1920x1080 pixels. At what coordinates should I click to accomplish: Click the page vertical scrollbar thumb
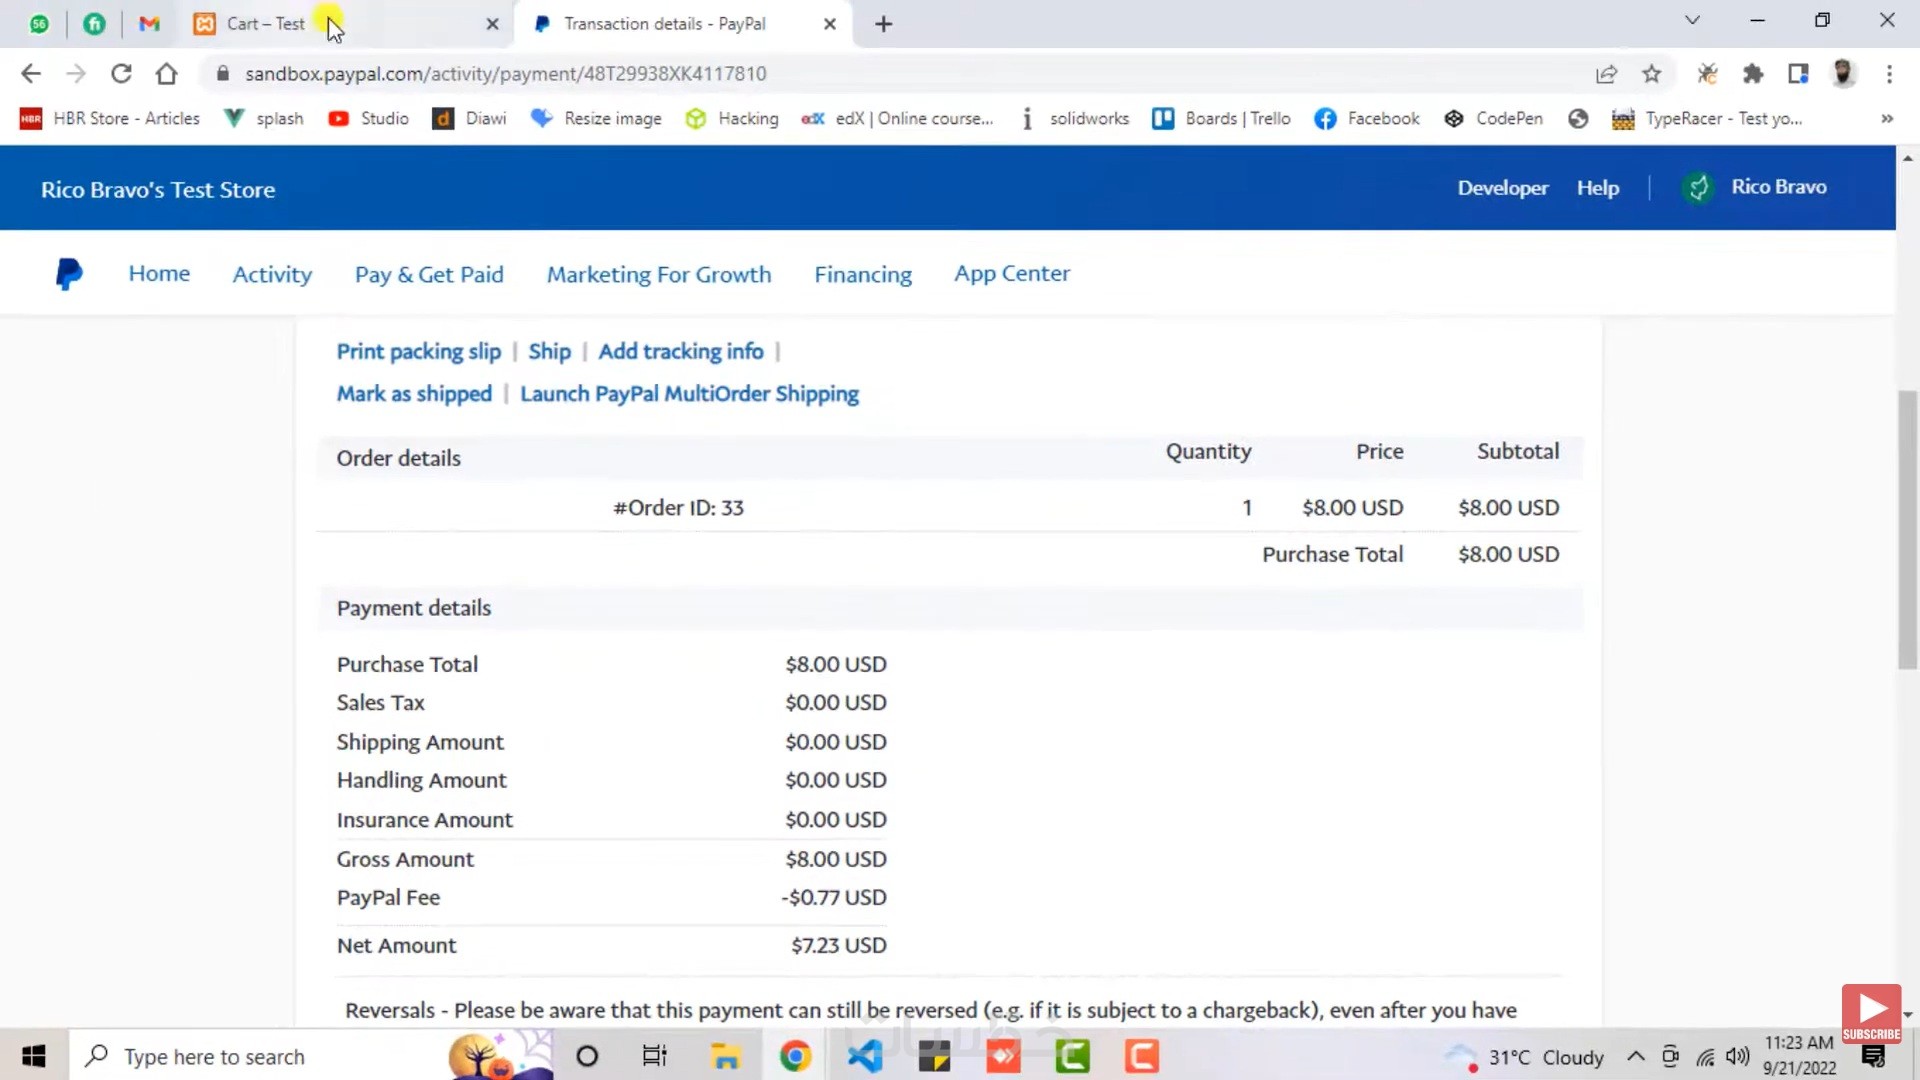1907,530
